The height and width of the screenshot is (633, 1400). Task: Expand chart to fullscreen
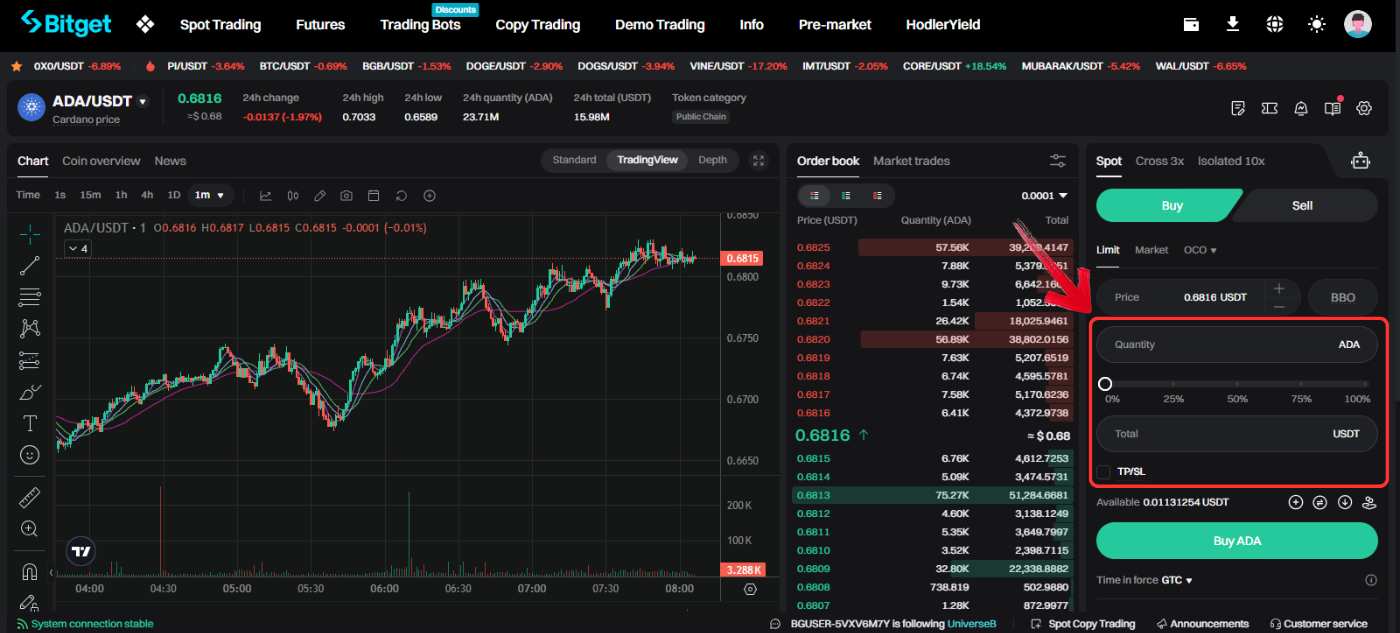(759, 160)
